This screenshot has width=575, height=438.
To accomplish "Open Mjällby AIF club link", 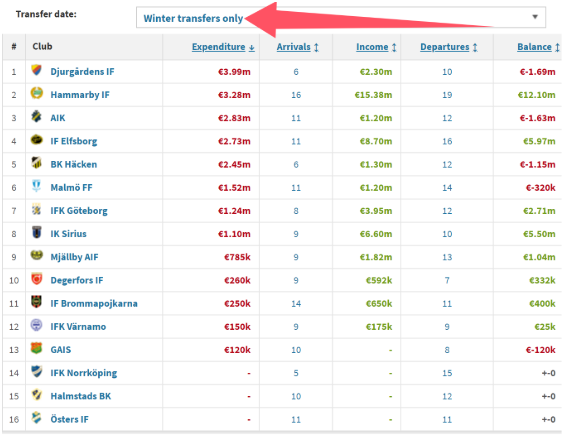I will click(74, 257).
